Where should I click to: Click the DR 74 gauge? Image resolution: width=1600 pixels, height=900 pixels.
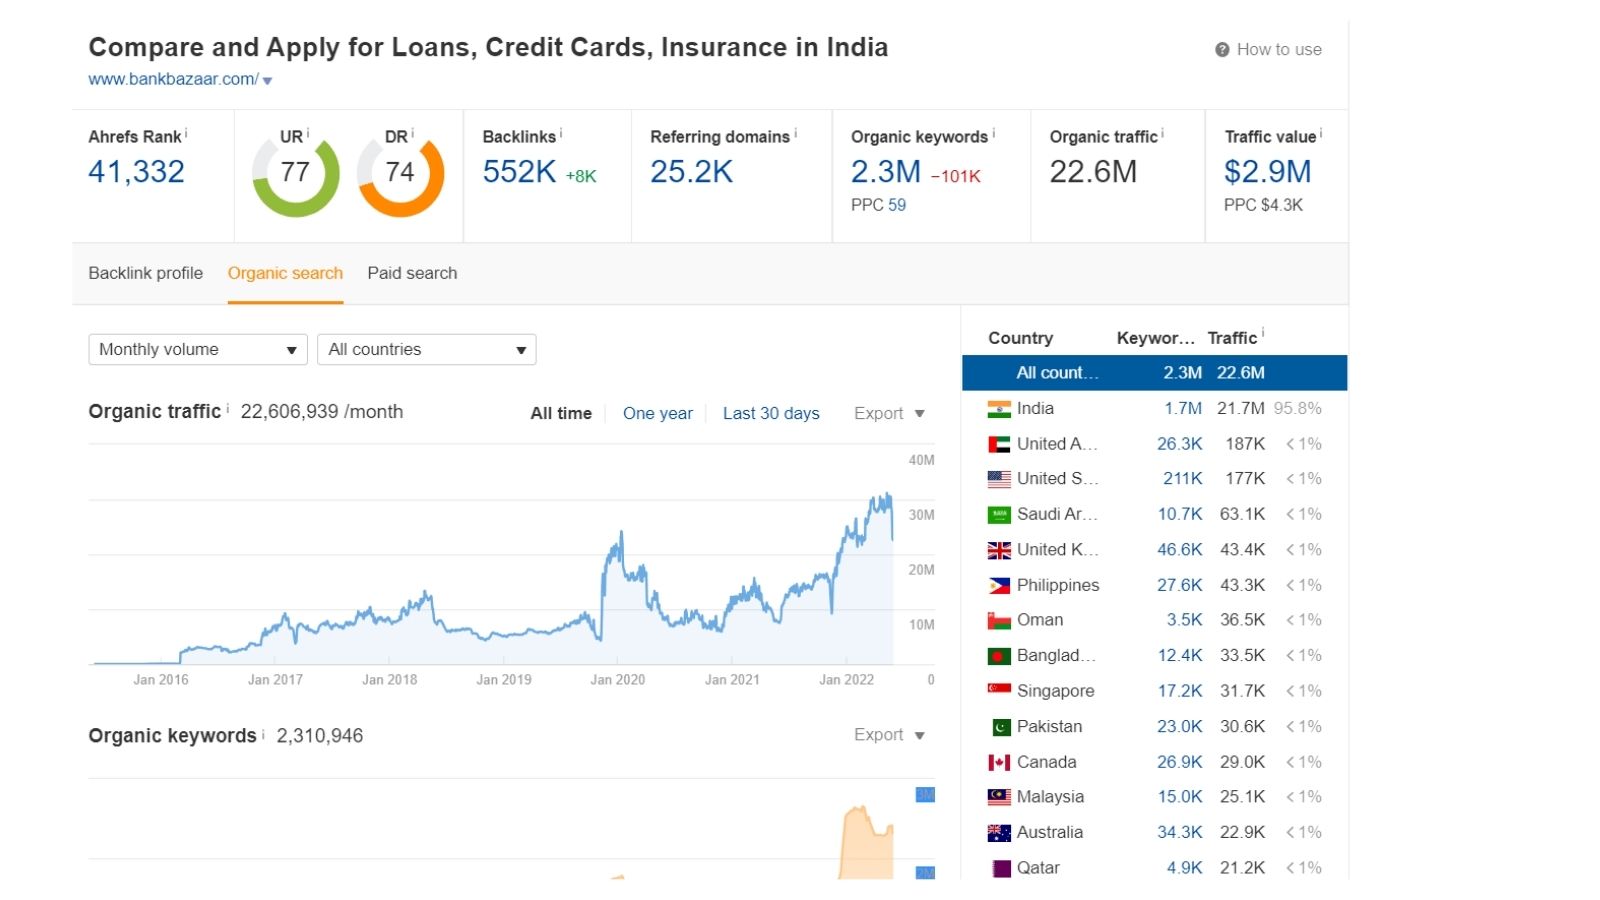click(x=400, y=175)
